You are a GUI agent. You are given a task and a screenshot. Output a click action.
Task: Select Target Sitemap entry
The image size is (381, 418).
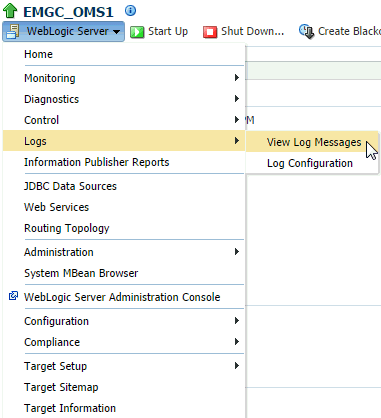(x=61, y=387)
